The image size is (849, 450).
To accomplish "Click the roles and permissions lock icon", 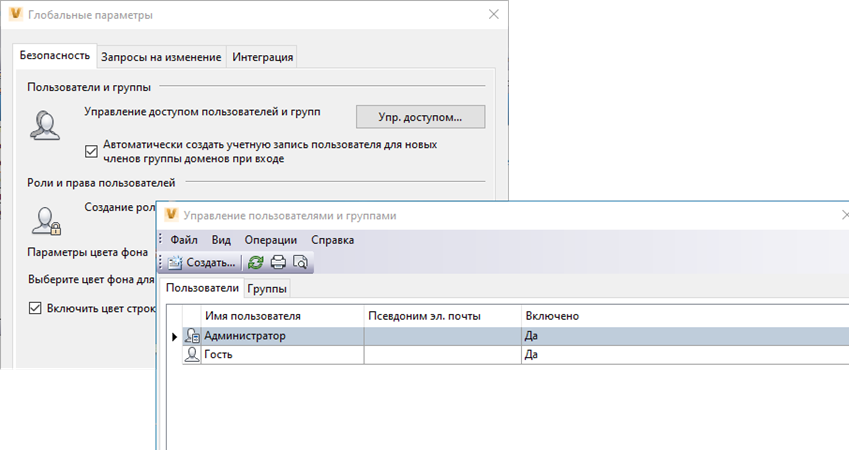I will click(x=46, y=221).
